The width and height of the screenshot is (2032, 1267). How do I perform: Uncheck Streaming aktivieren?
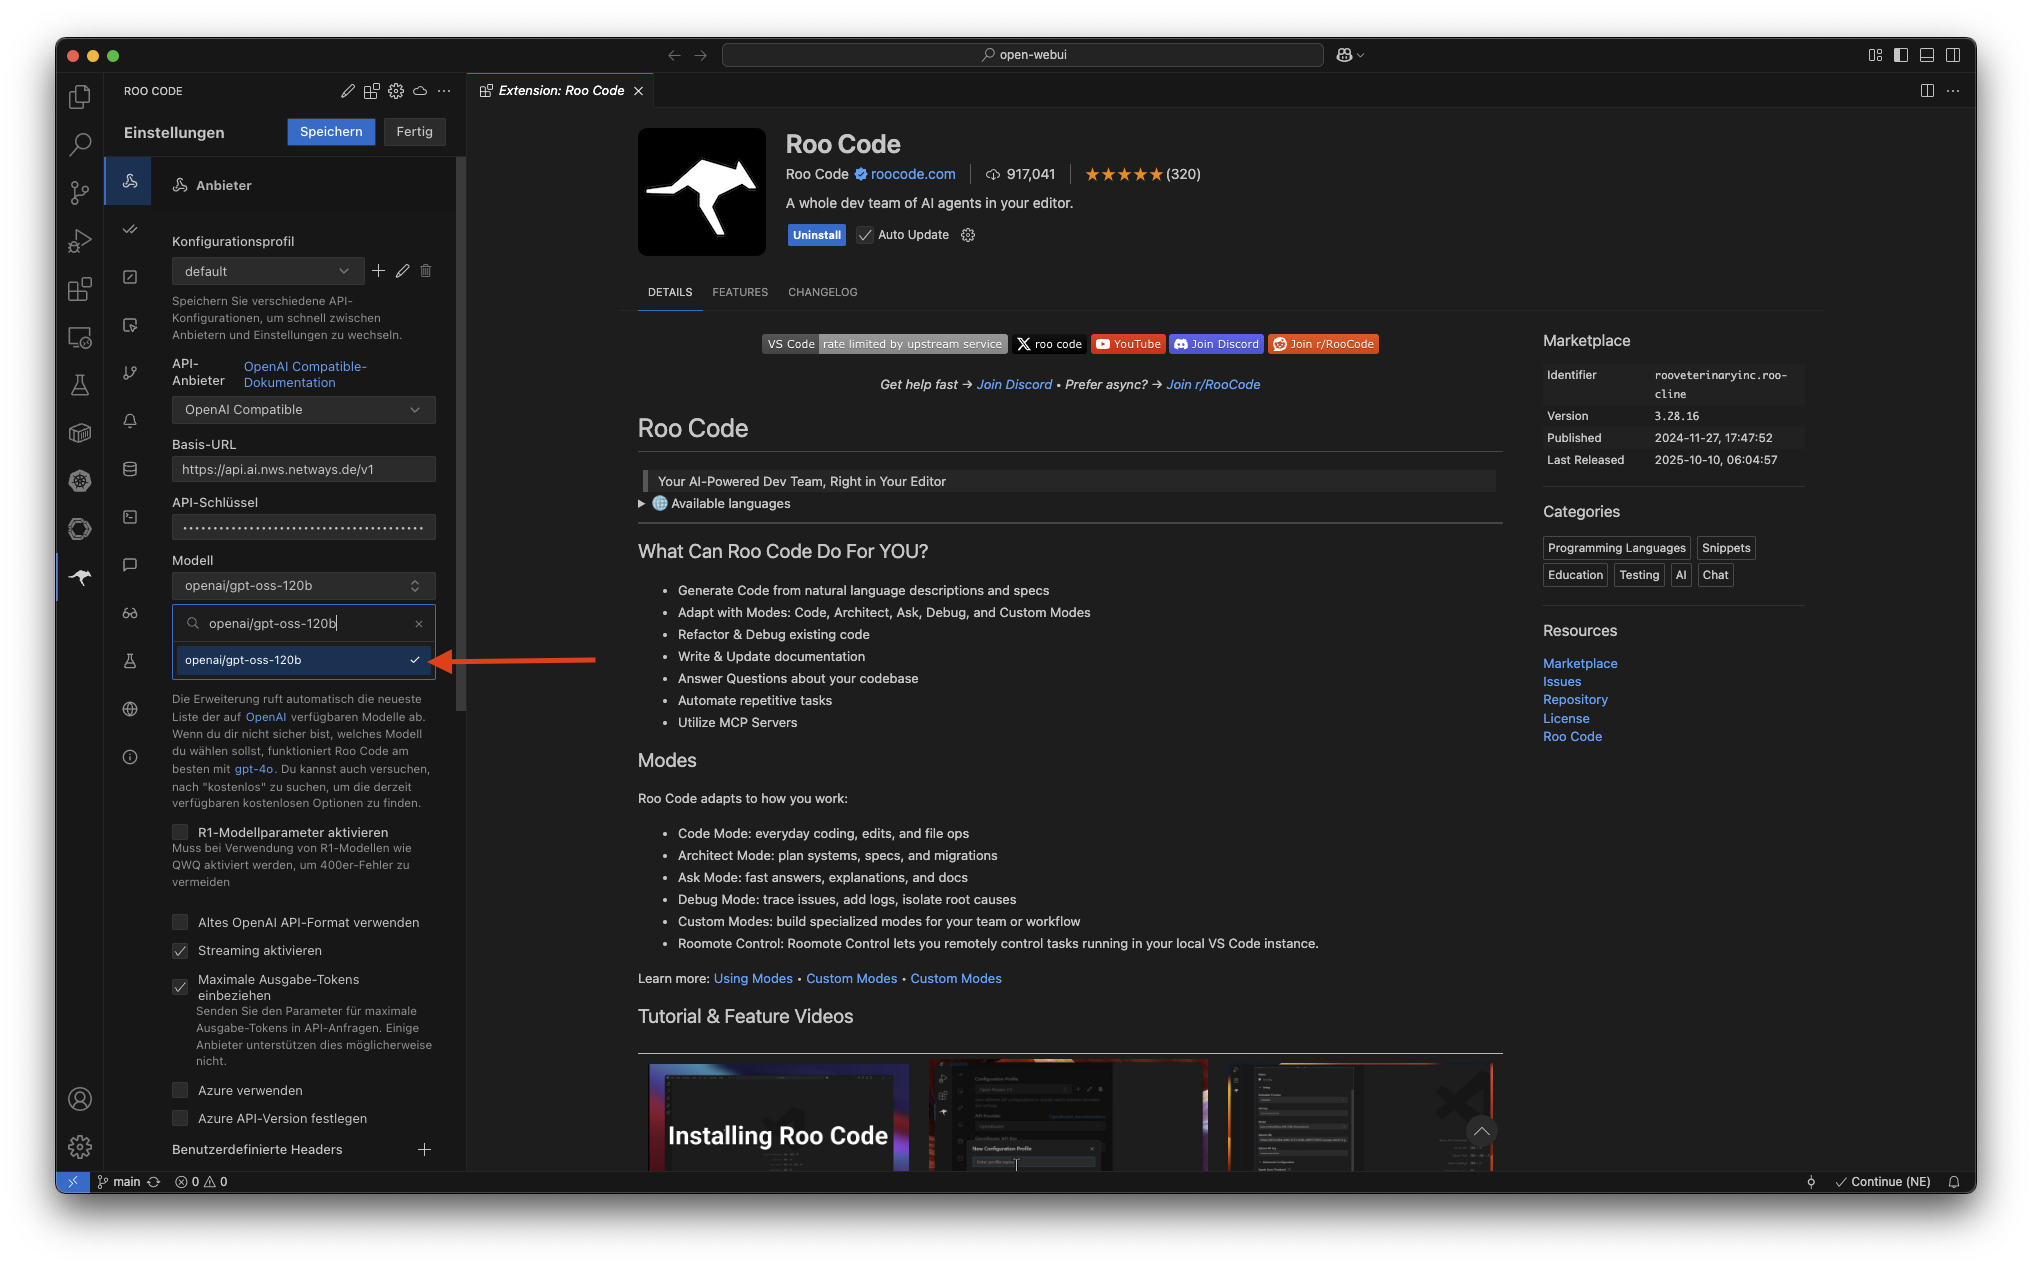click(180, 950)
